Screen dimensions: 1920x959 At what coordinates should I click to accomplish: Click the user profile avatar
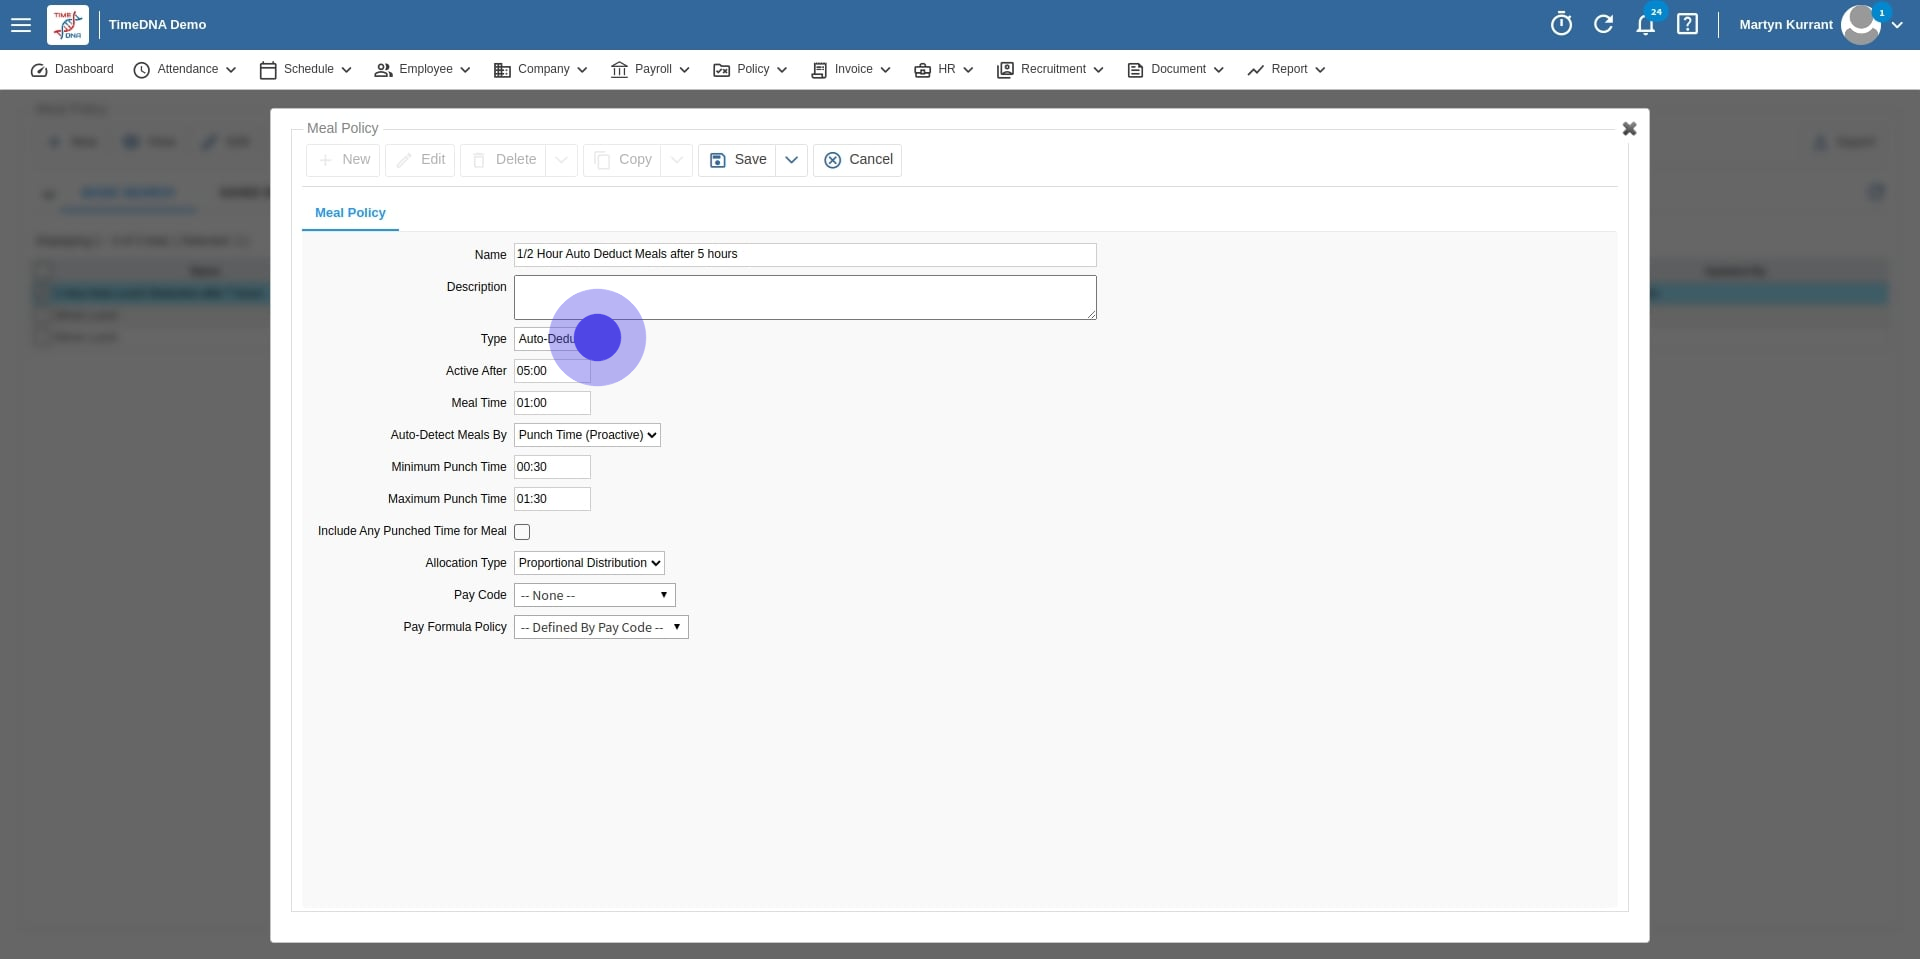click(x=1860, y=25)
